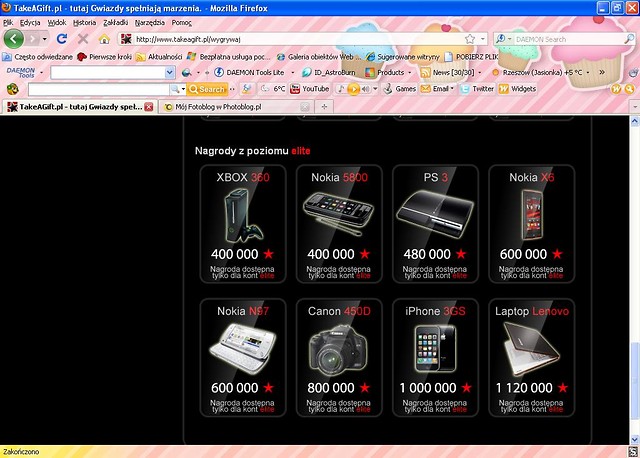
Task: Open the Aktualności feed bookmark
Action: (x=159, y=56)
